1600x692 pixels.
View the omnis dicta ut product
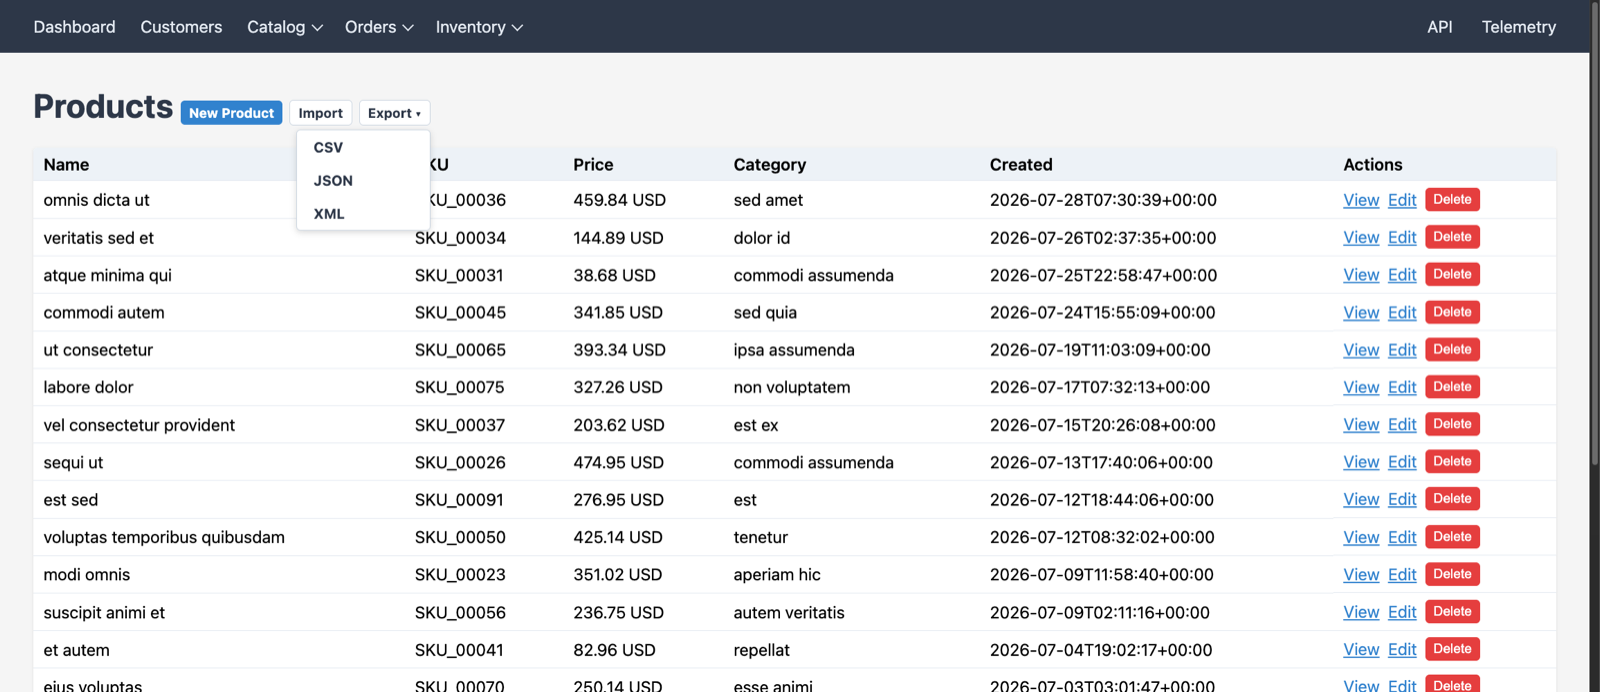pos(1361,200)
